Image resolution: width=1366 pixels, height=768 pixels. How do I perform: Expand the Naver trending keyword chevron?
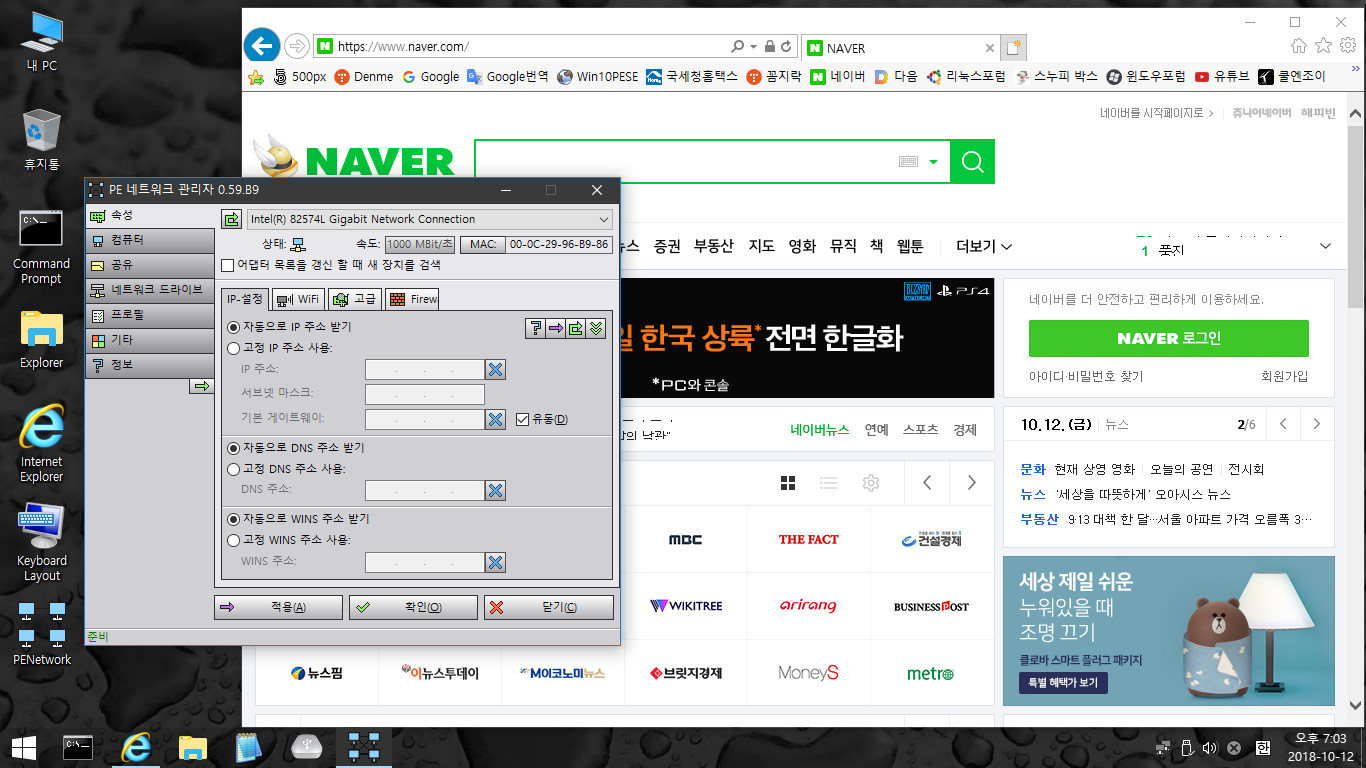(1325, 246)
